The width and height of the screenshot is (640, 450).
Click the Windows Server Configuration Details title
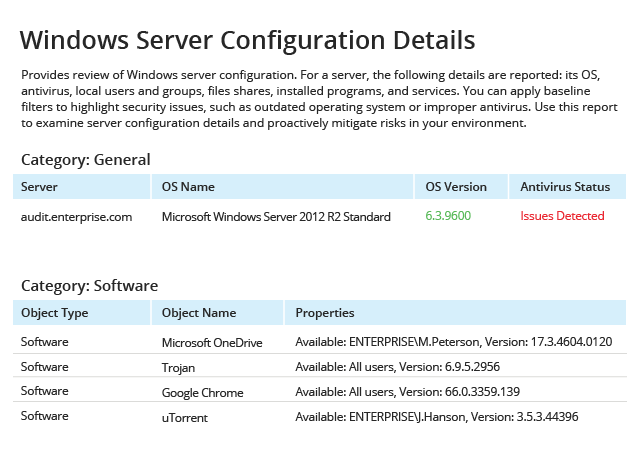click(x=247, y=41)
